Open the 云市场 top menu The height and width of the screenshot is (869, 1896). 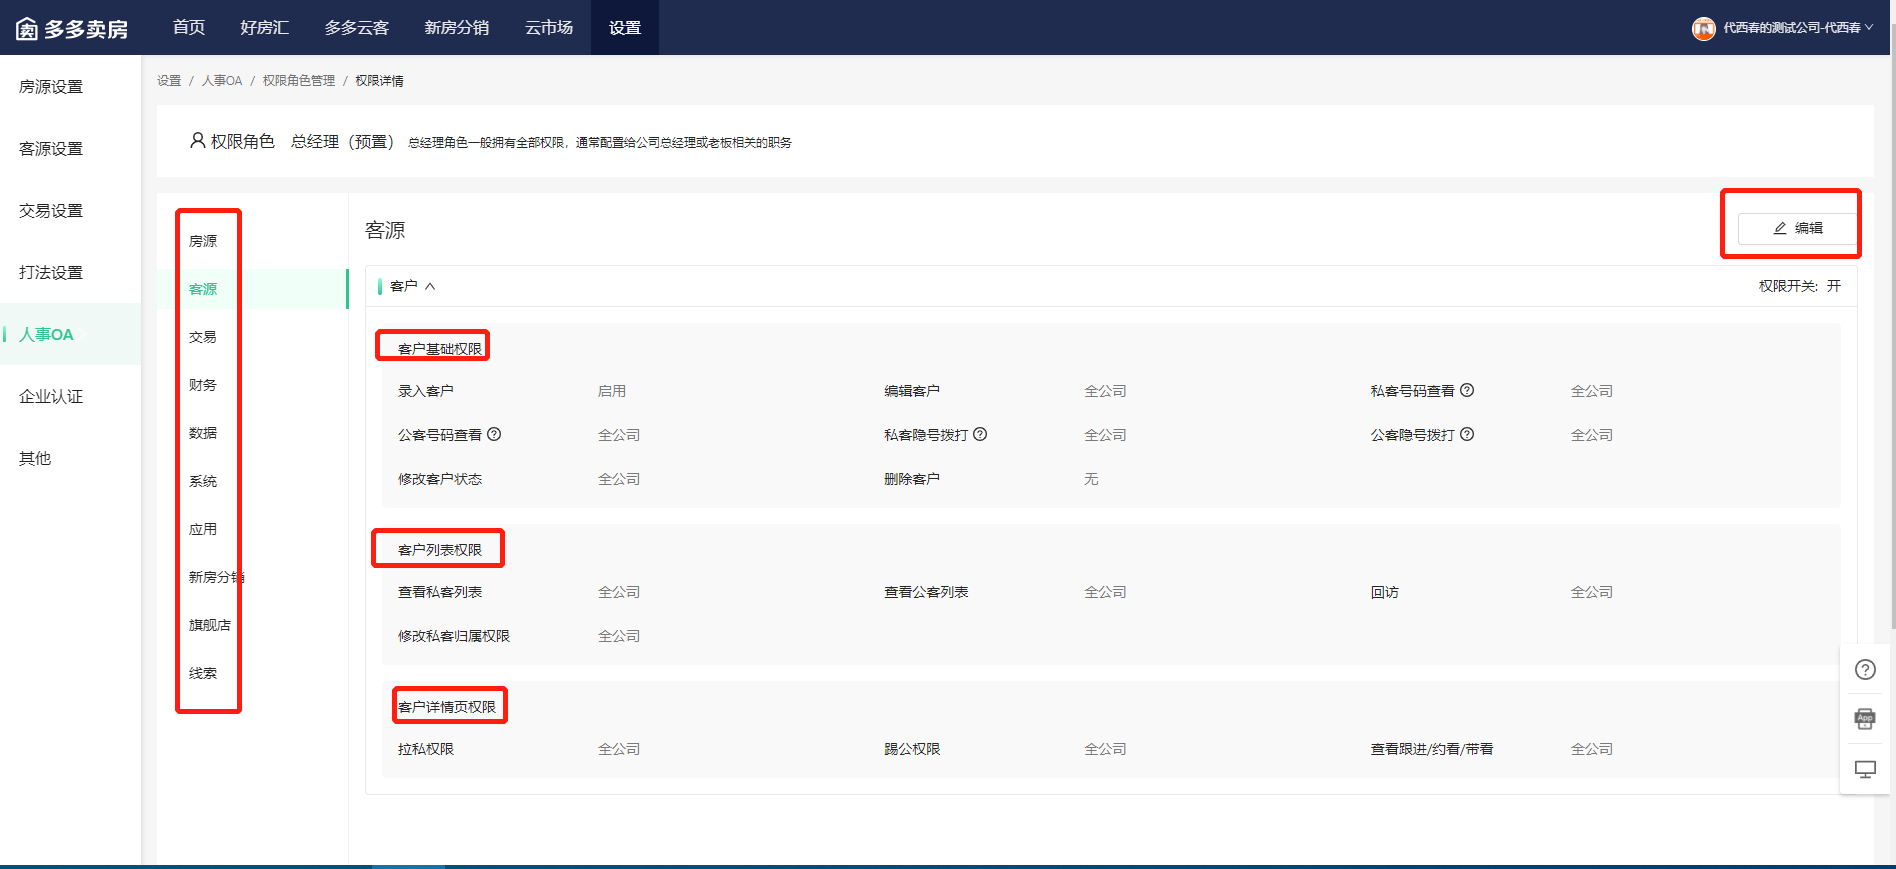[549, 28]
